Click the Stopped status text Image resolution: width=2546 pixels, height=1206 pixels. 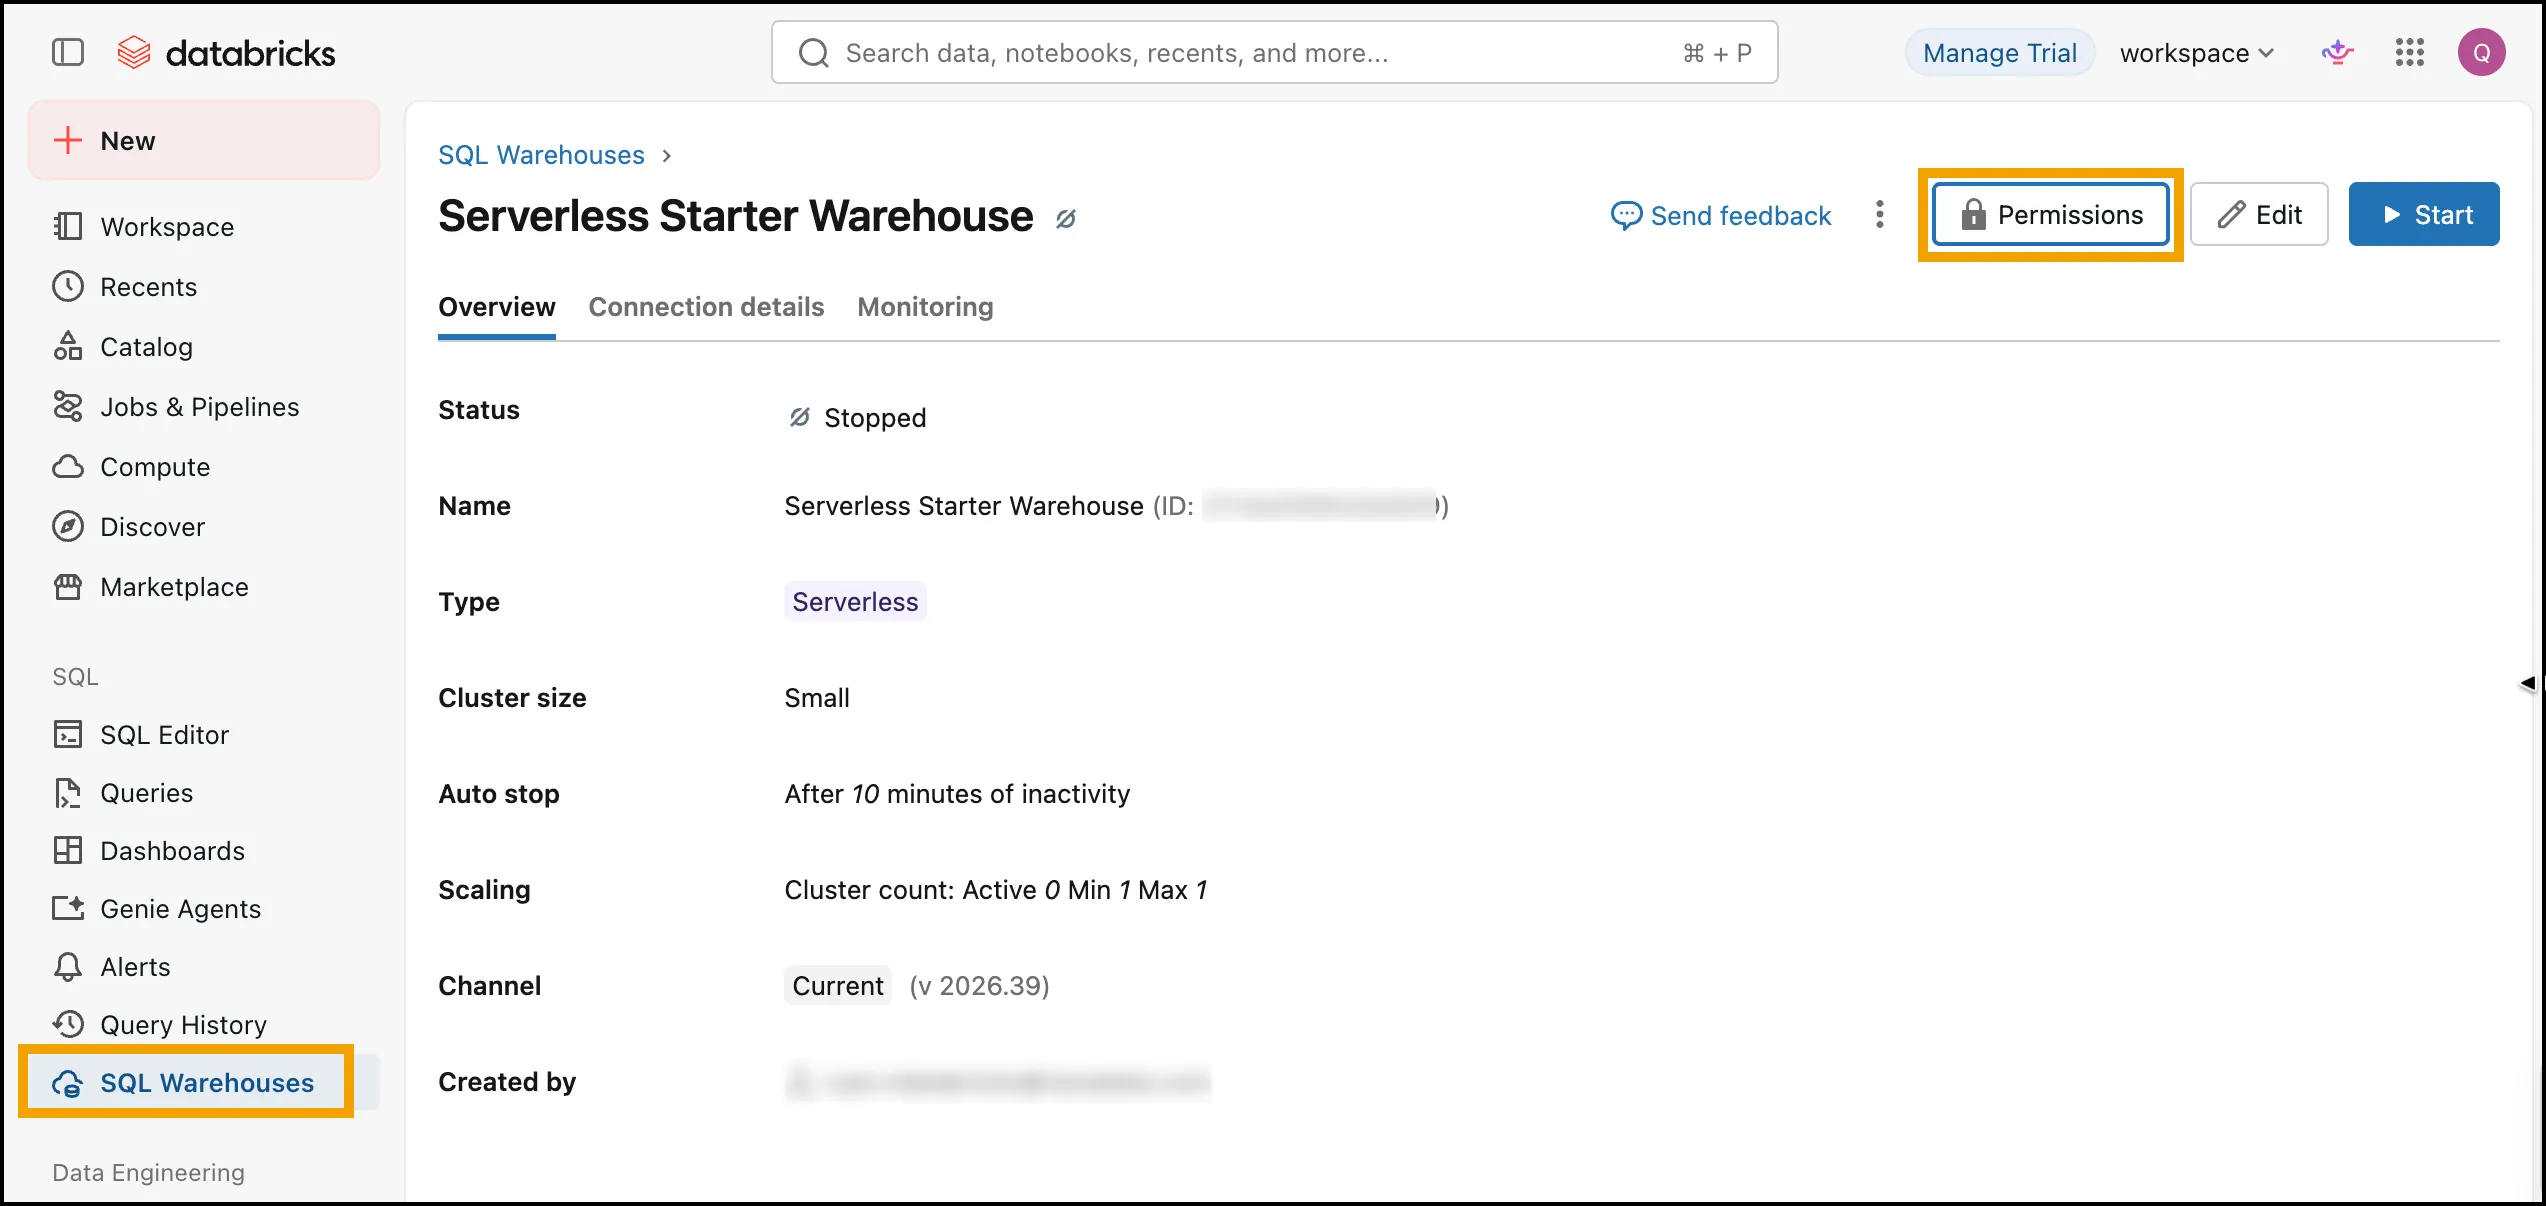point(875,418)
